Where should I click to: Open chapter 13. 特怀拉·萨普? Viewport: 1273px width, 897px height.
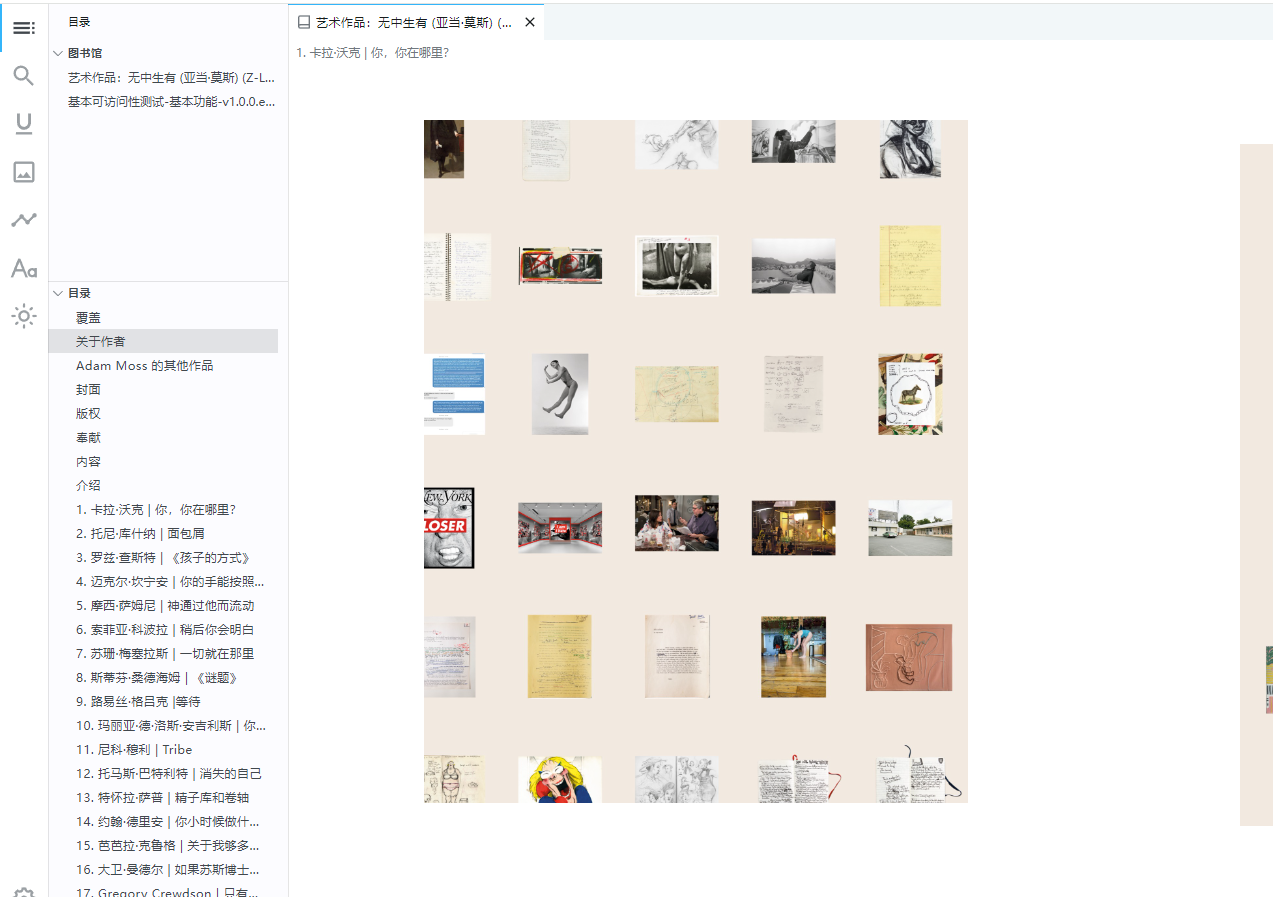163,797
